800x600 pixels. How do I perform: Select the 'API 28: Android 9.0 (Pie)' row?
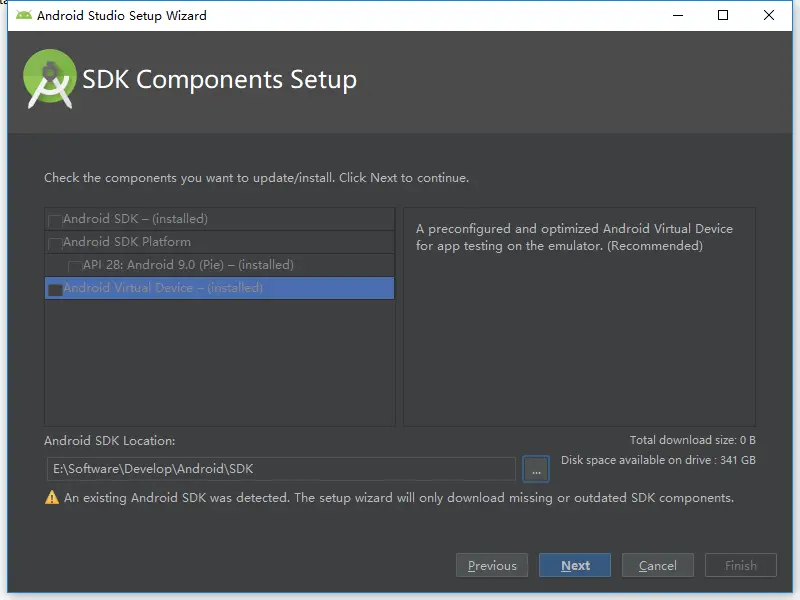point(219,265)
